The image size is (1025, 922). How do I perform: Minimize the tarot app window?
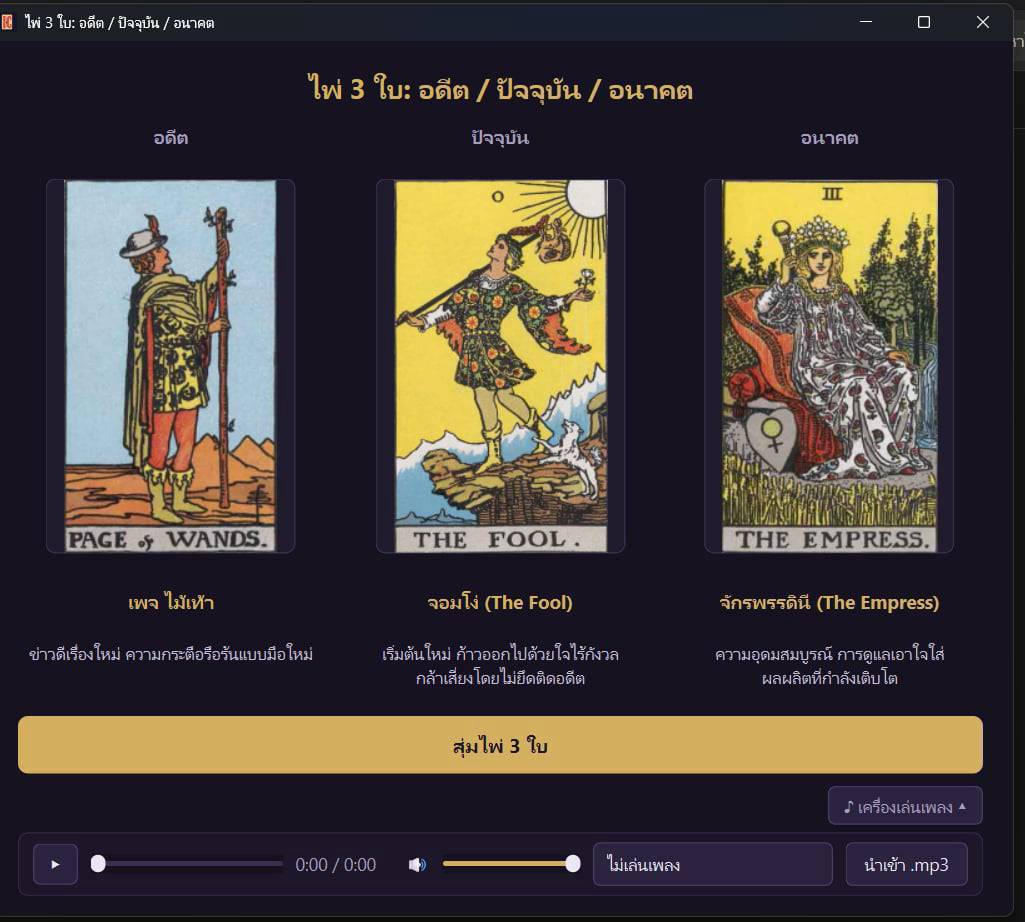pos(866,22)
